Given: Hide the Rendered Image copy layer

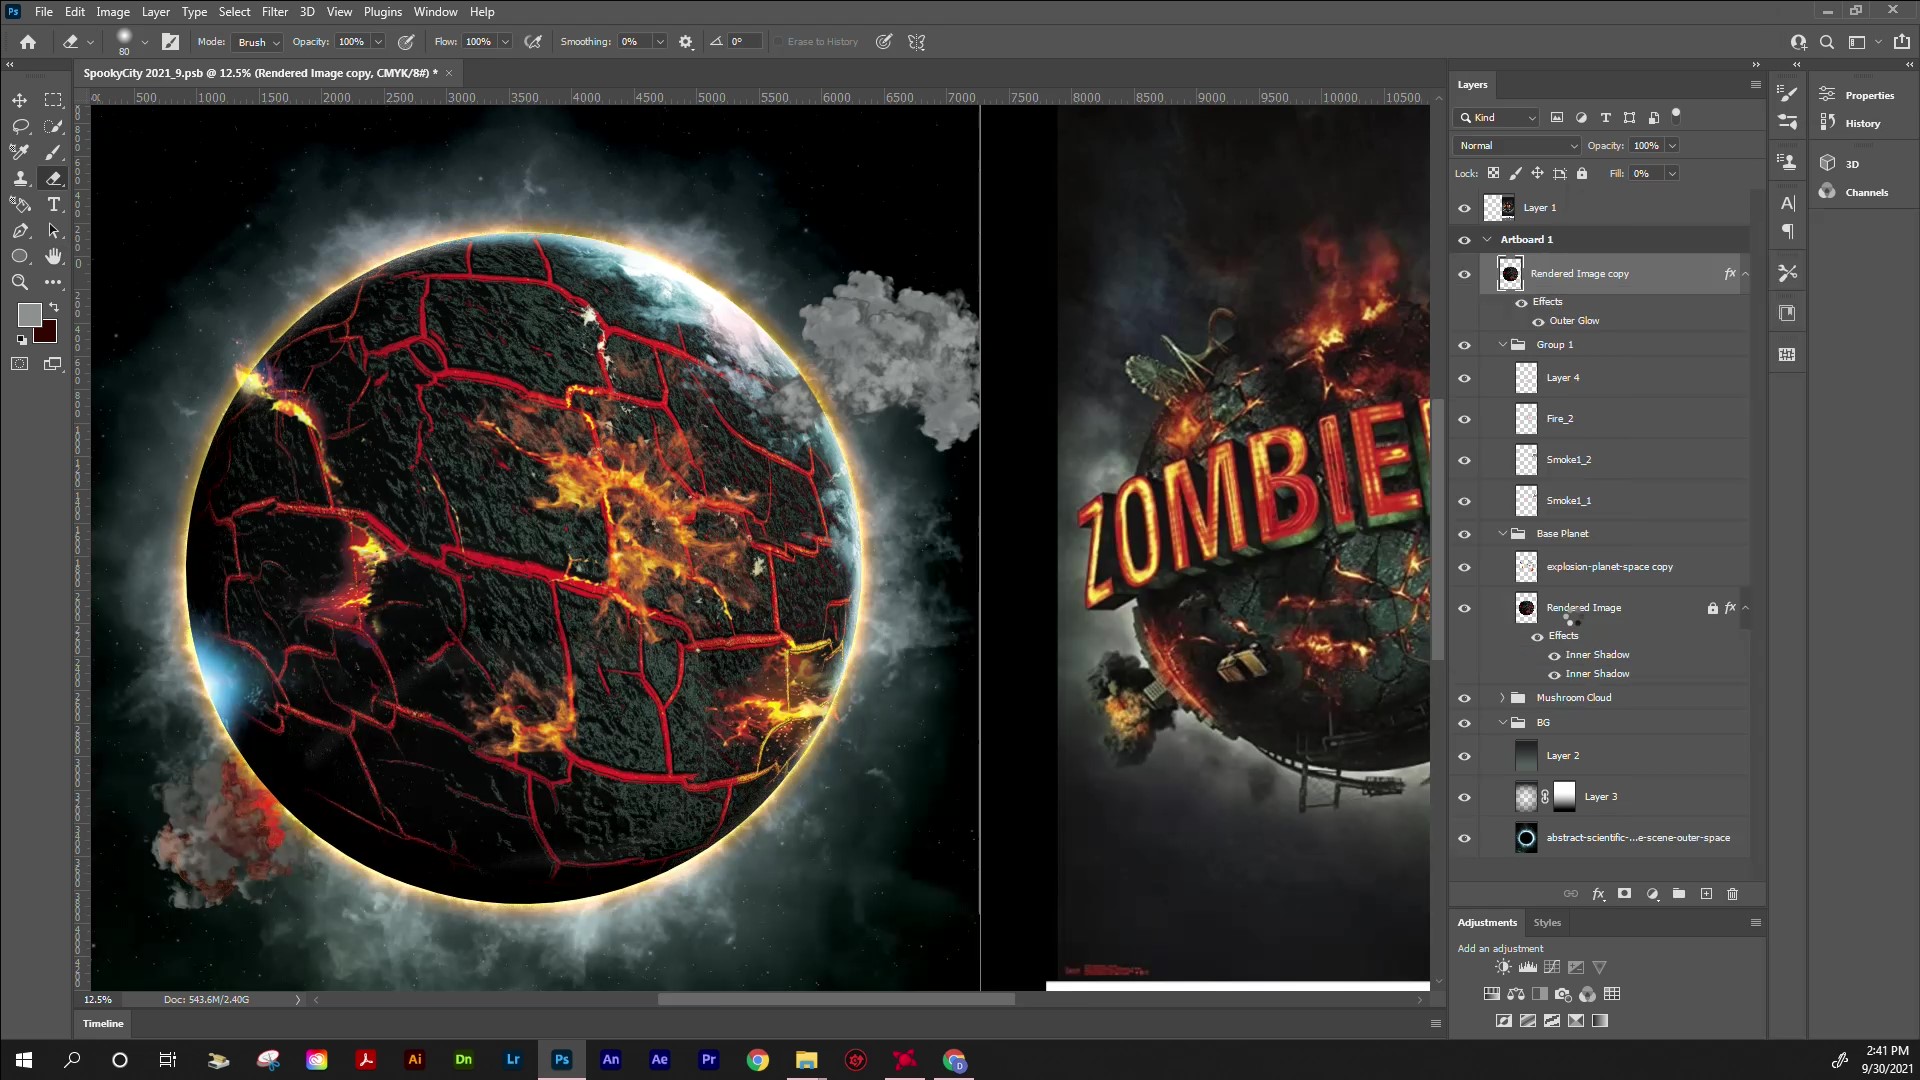Looking at the screenshot, I should [x=1464, y=274].
